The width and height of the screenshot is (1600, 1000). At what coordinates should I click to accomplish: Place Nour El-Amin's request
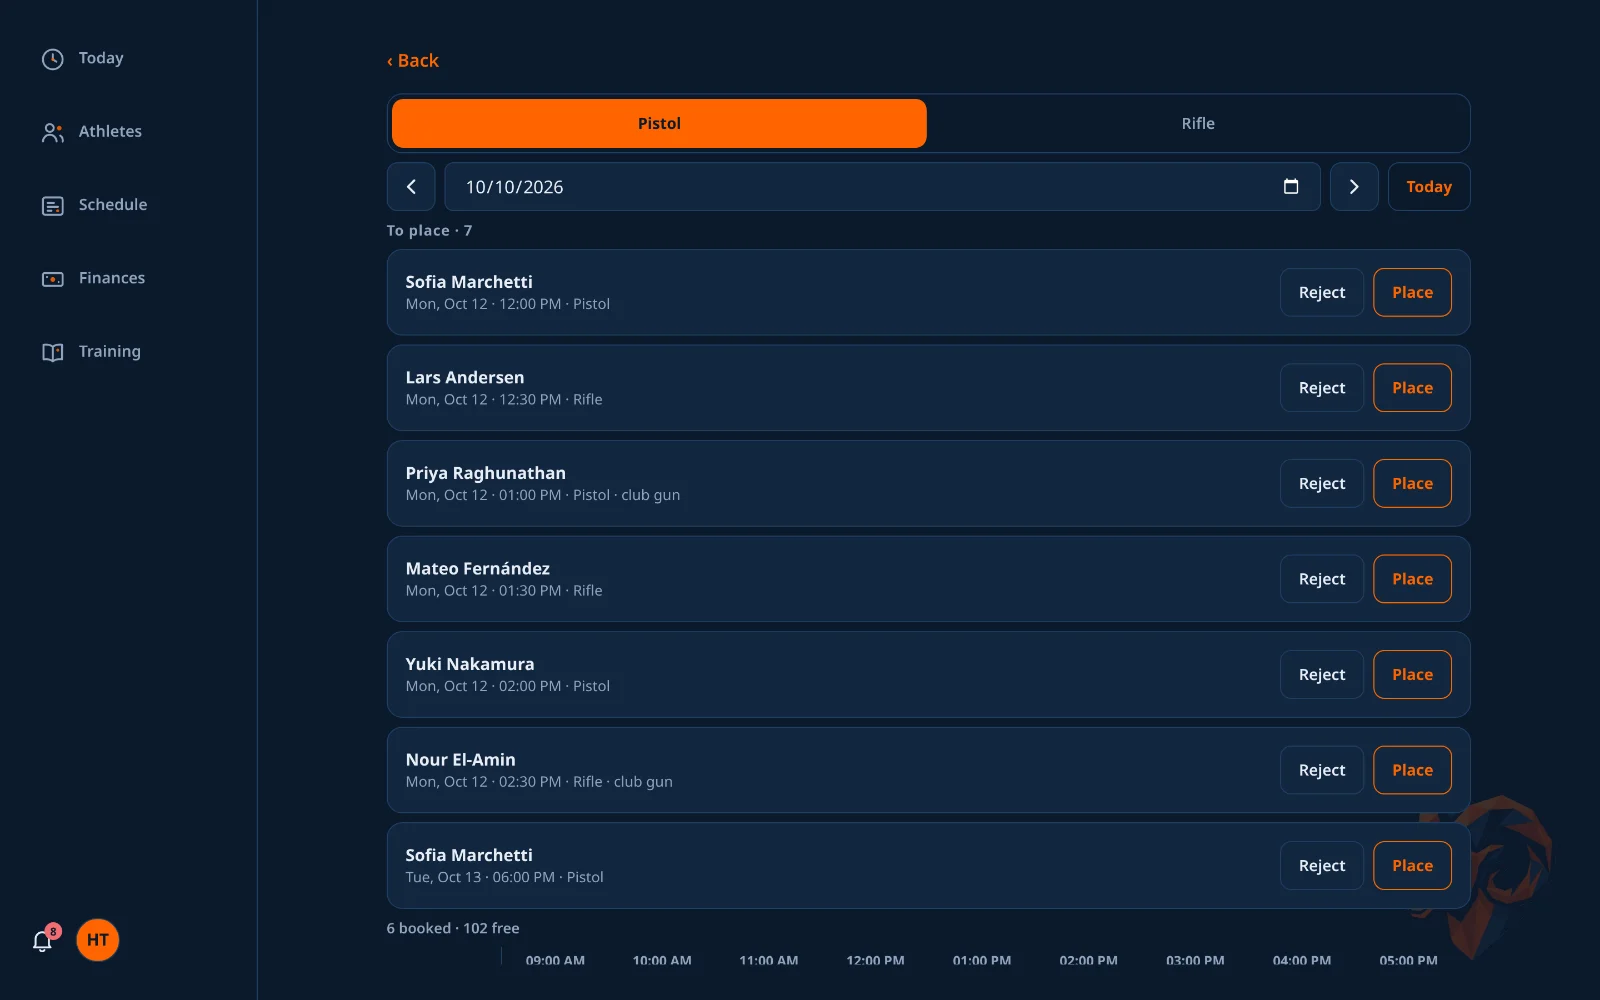(1412, 770)
